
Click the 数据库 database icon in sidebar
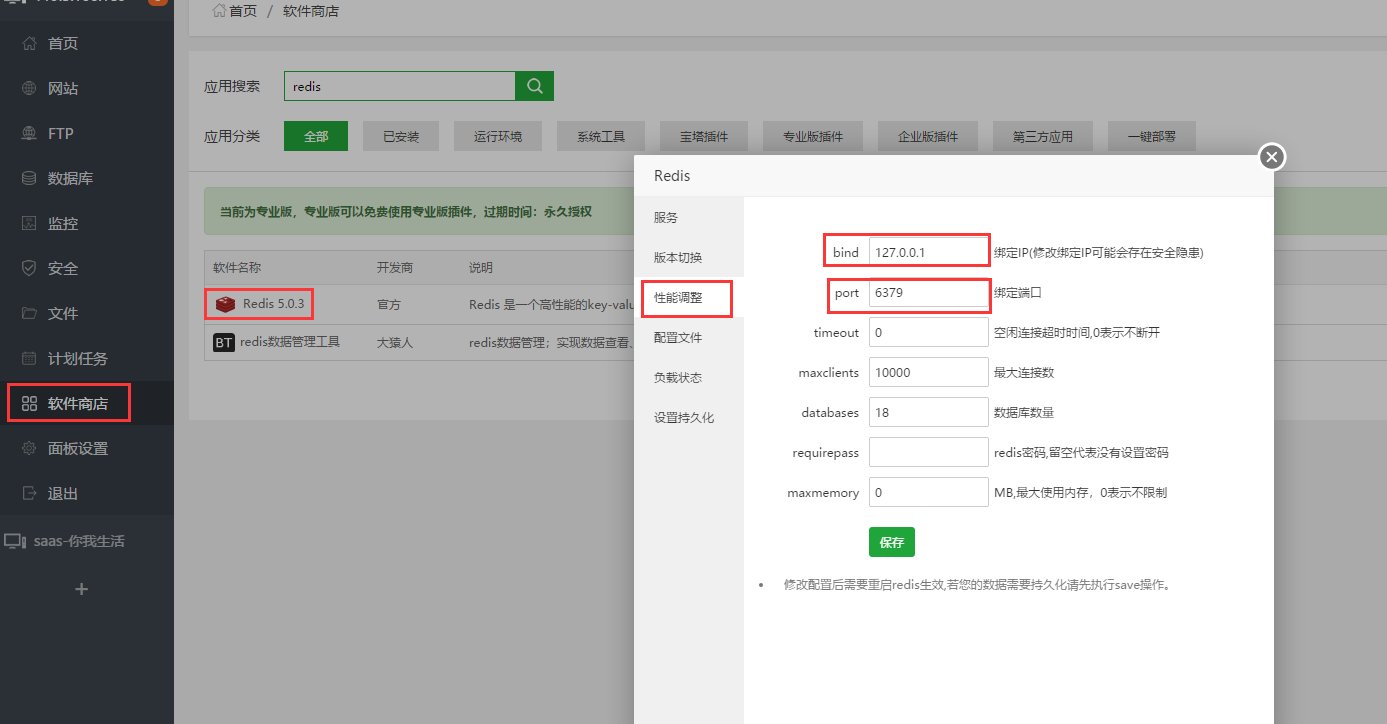pos(29,178)
